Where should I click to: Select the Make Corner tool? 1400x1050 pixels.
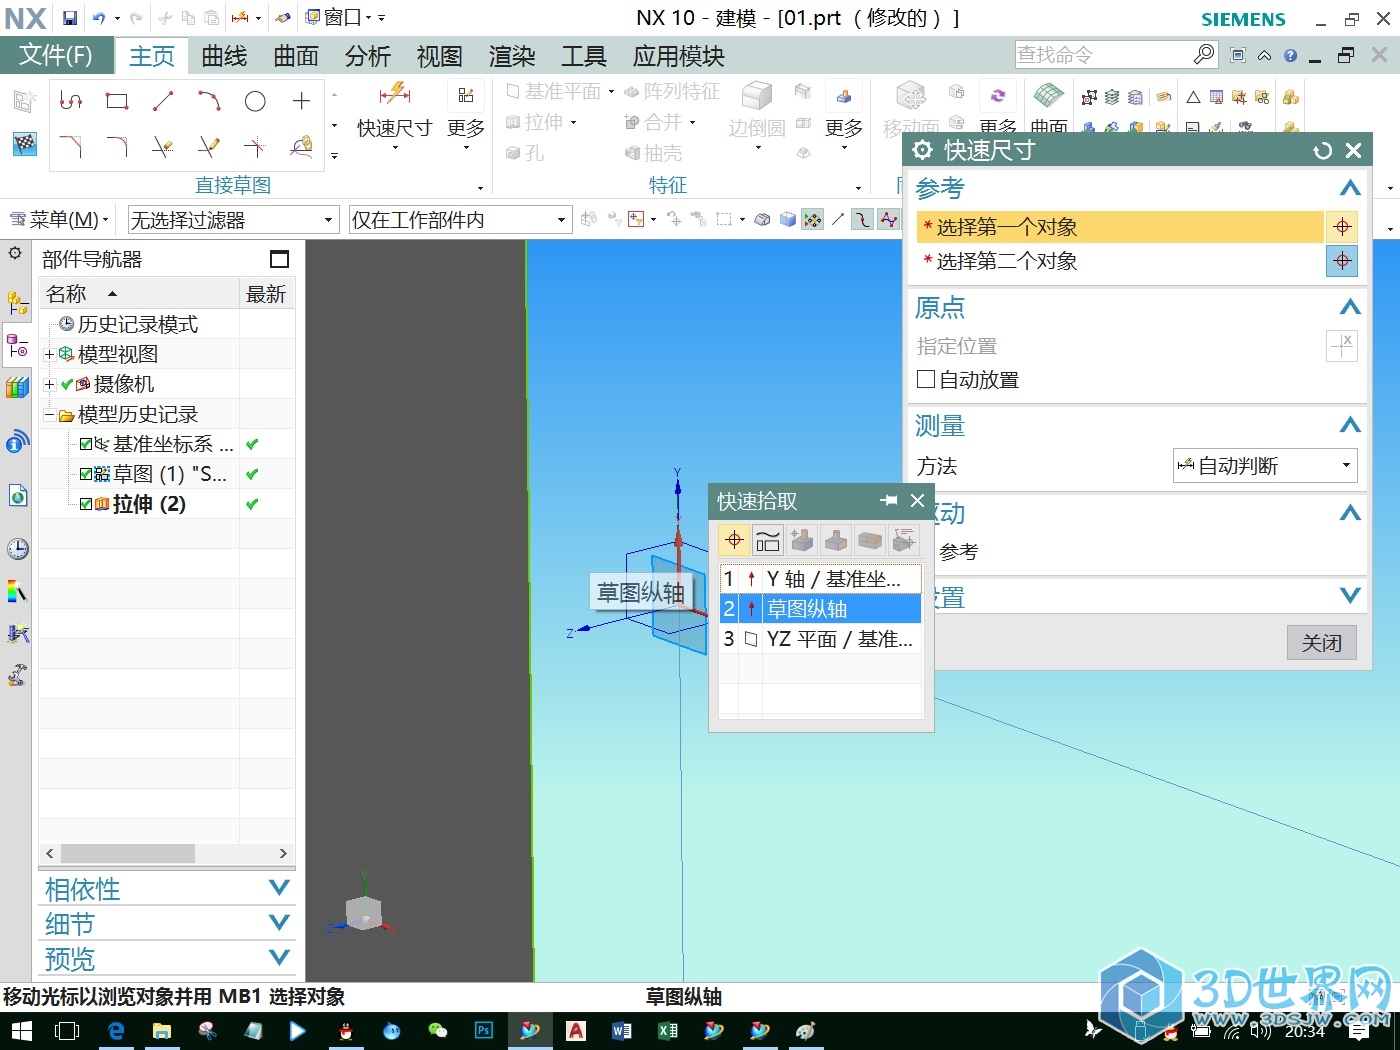[255, 147]
